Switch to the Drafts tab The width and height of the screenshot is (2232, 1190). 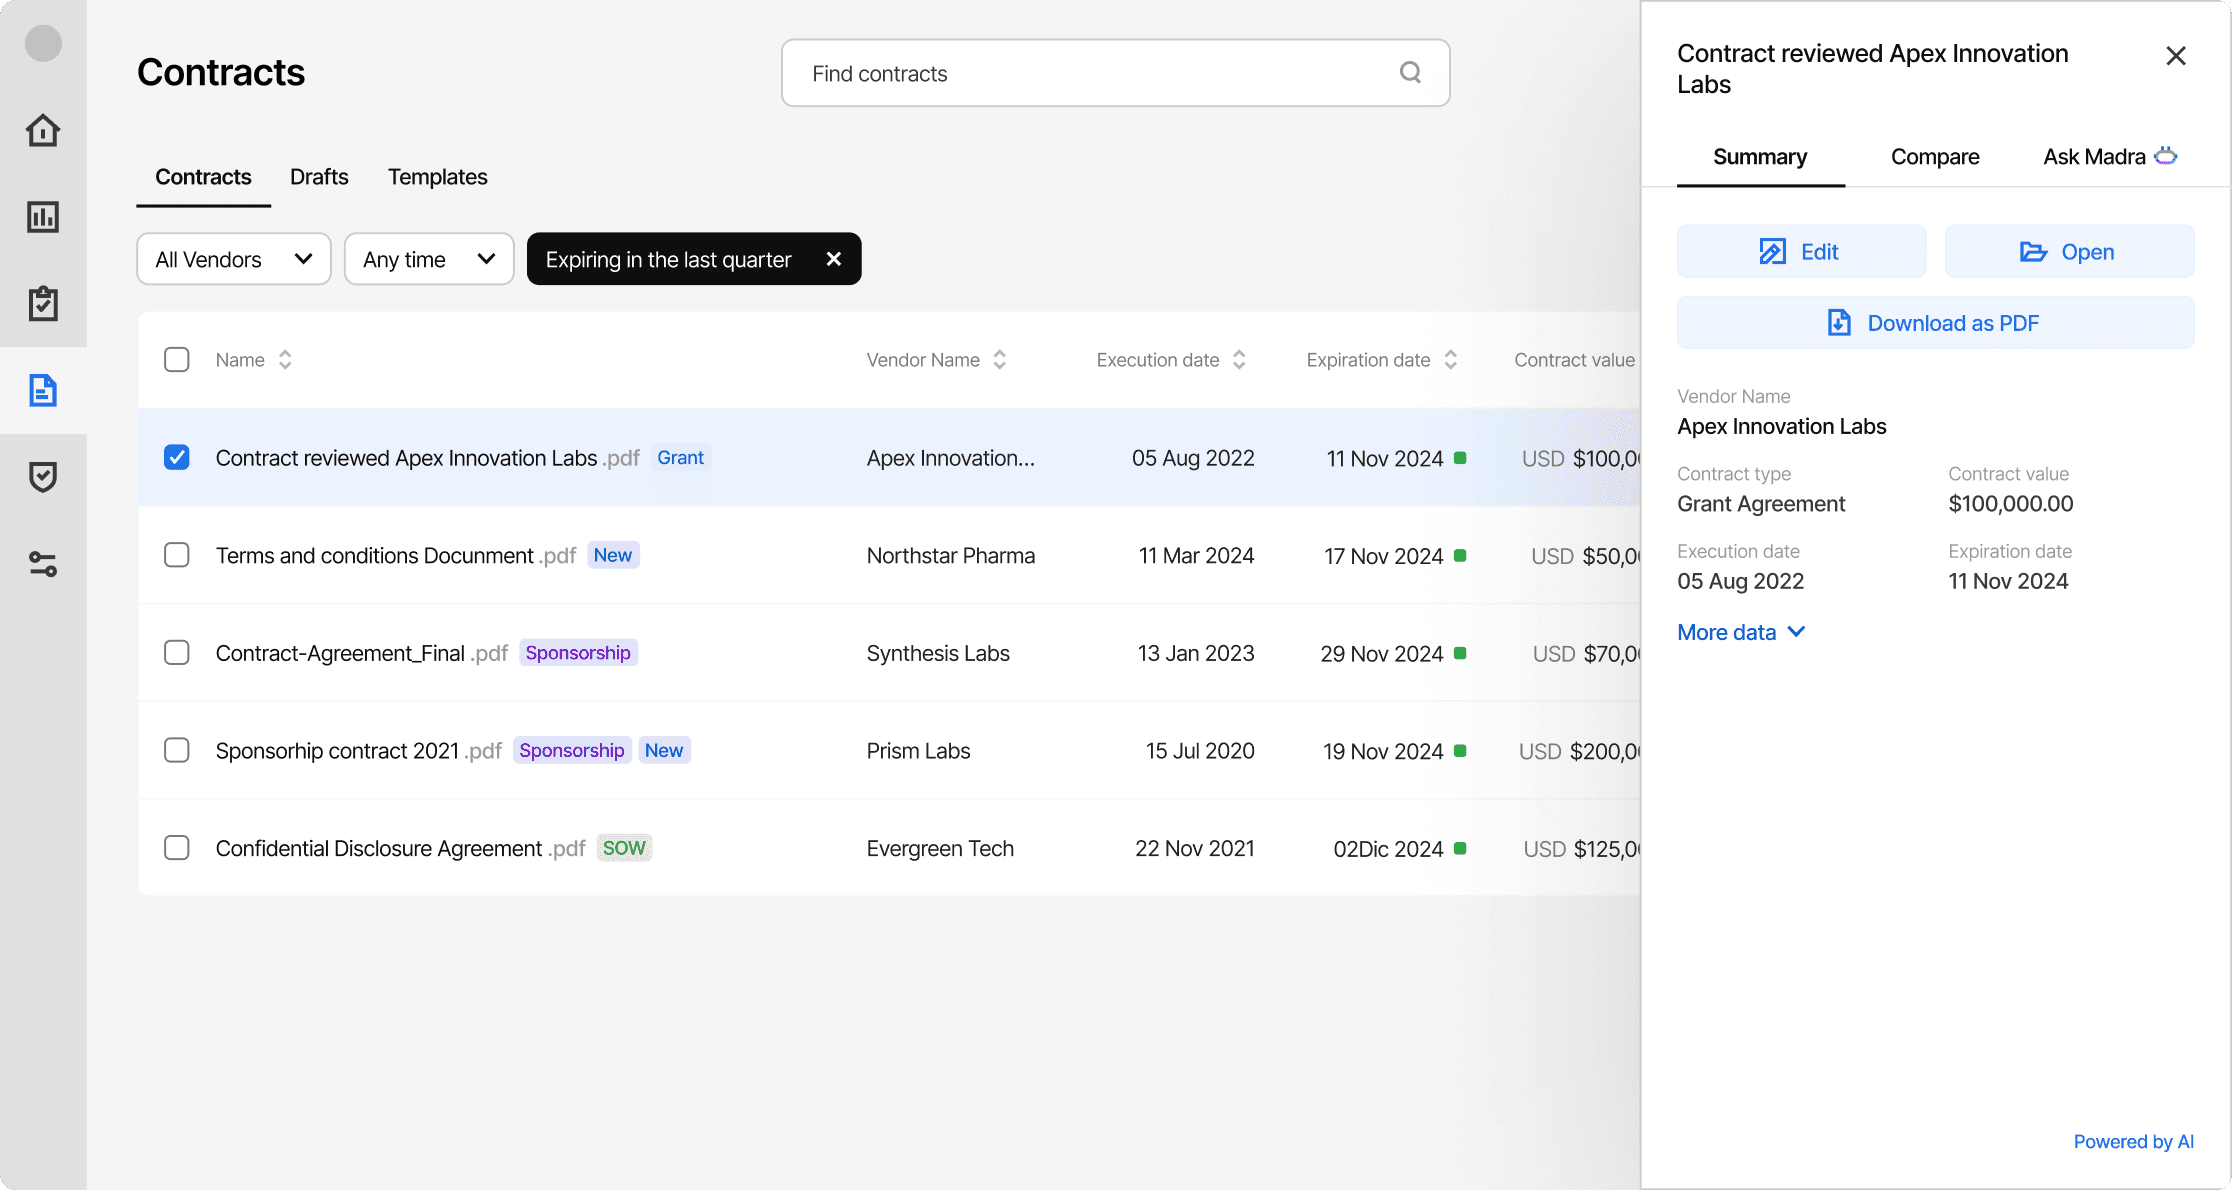point(319,177)
